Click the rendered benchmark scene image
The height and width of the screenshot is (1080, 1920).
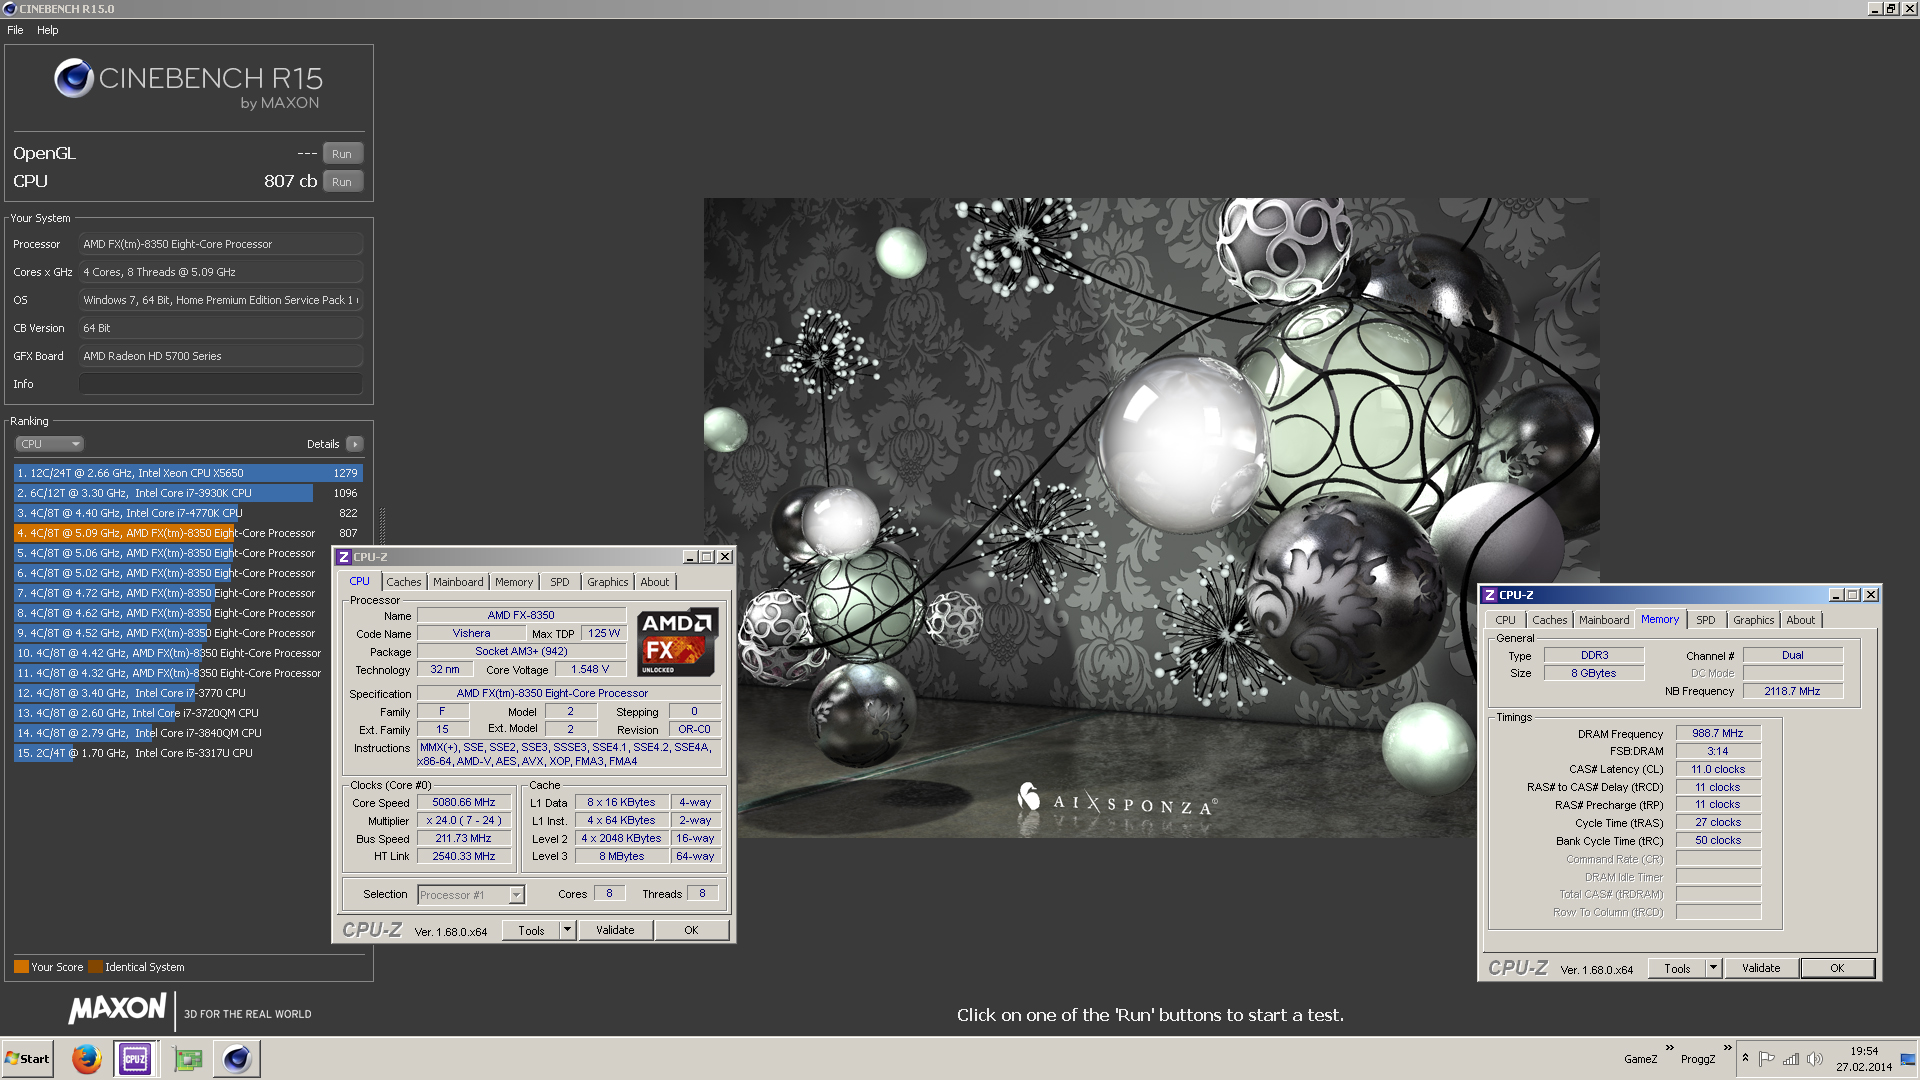click(x=1151, y=518)
